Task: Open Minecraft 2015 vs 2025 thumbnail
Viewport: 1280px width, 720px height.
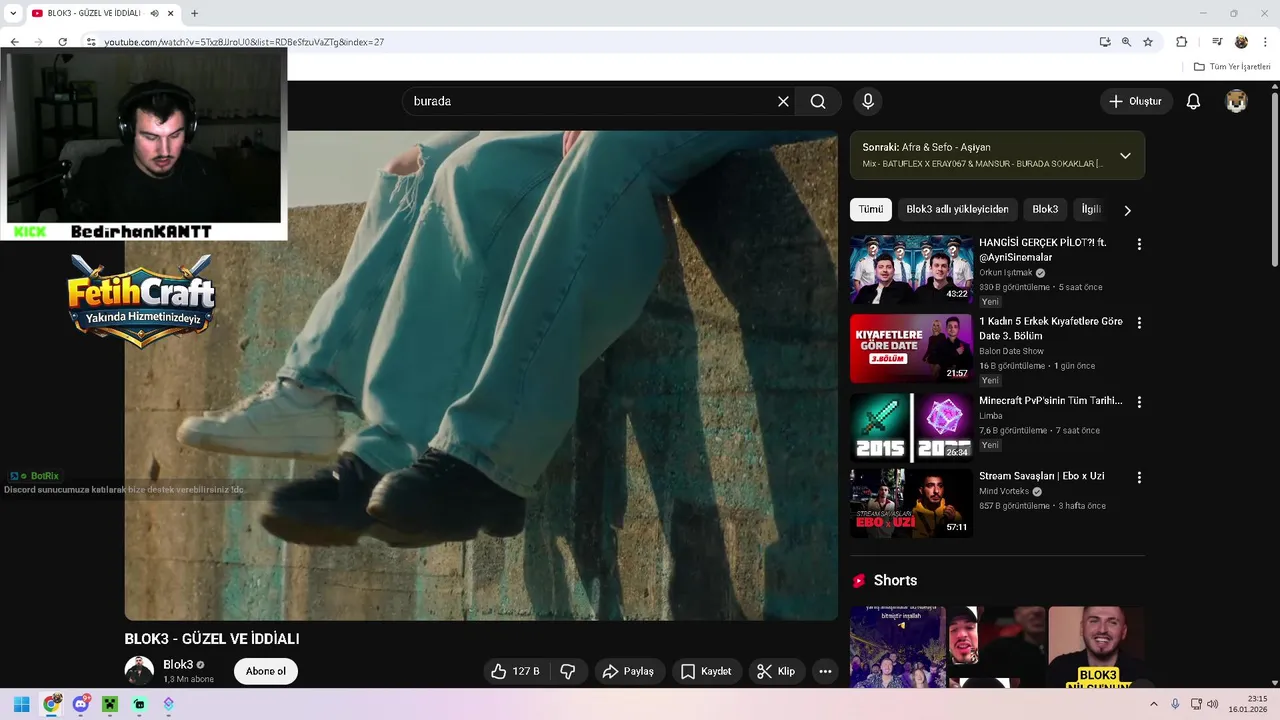Action: (911, 427)
